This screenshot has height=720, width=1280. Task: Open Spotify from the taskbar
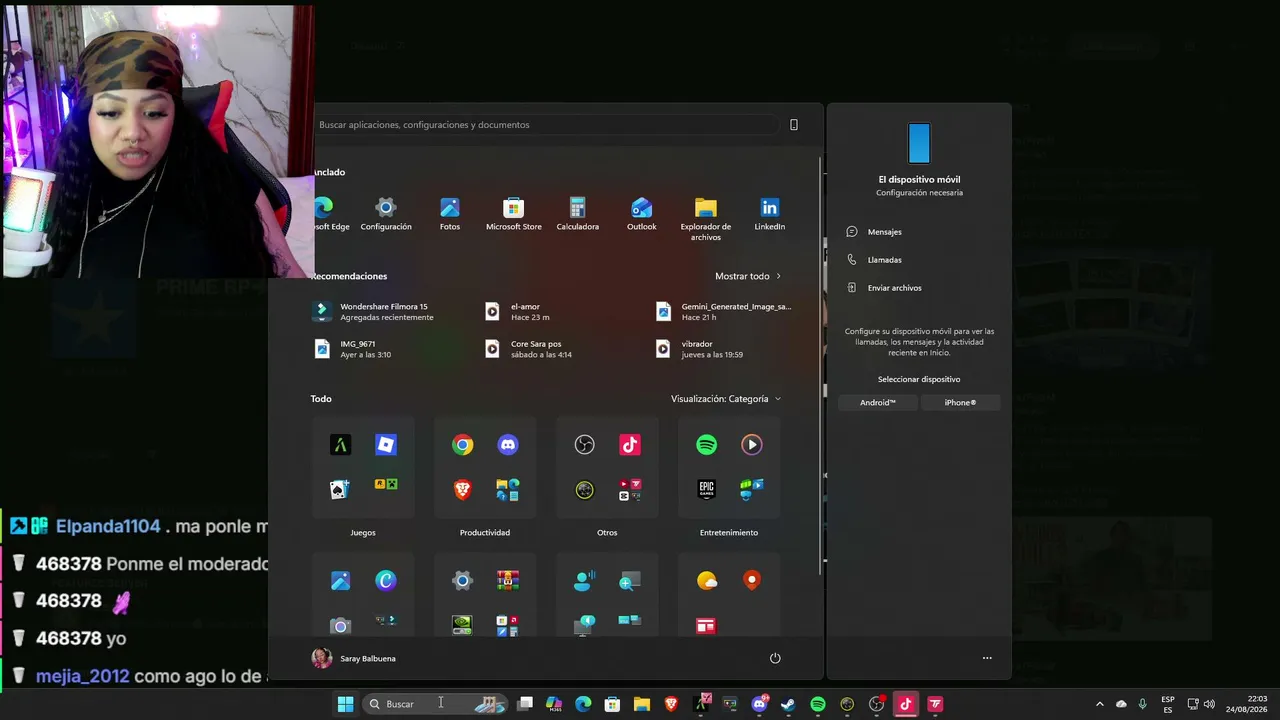(817, 704)
